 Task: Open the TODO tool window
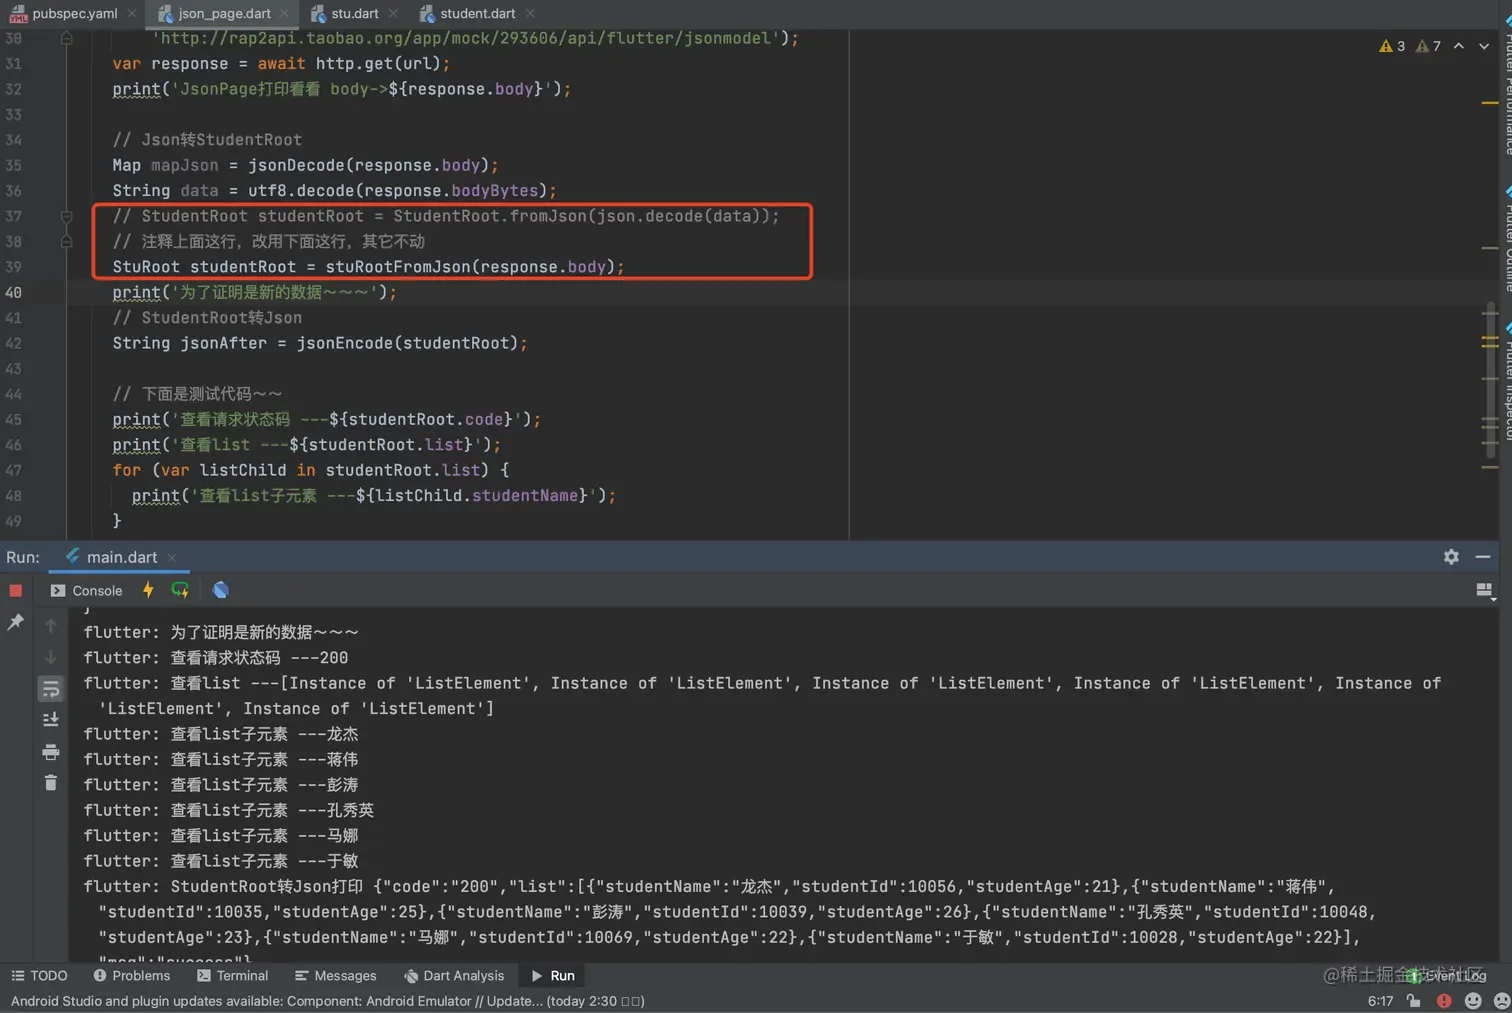coord(39,975)
